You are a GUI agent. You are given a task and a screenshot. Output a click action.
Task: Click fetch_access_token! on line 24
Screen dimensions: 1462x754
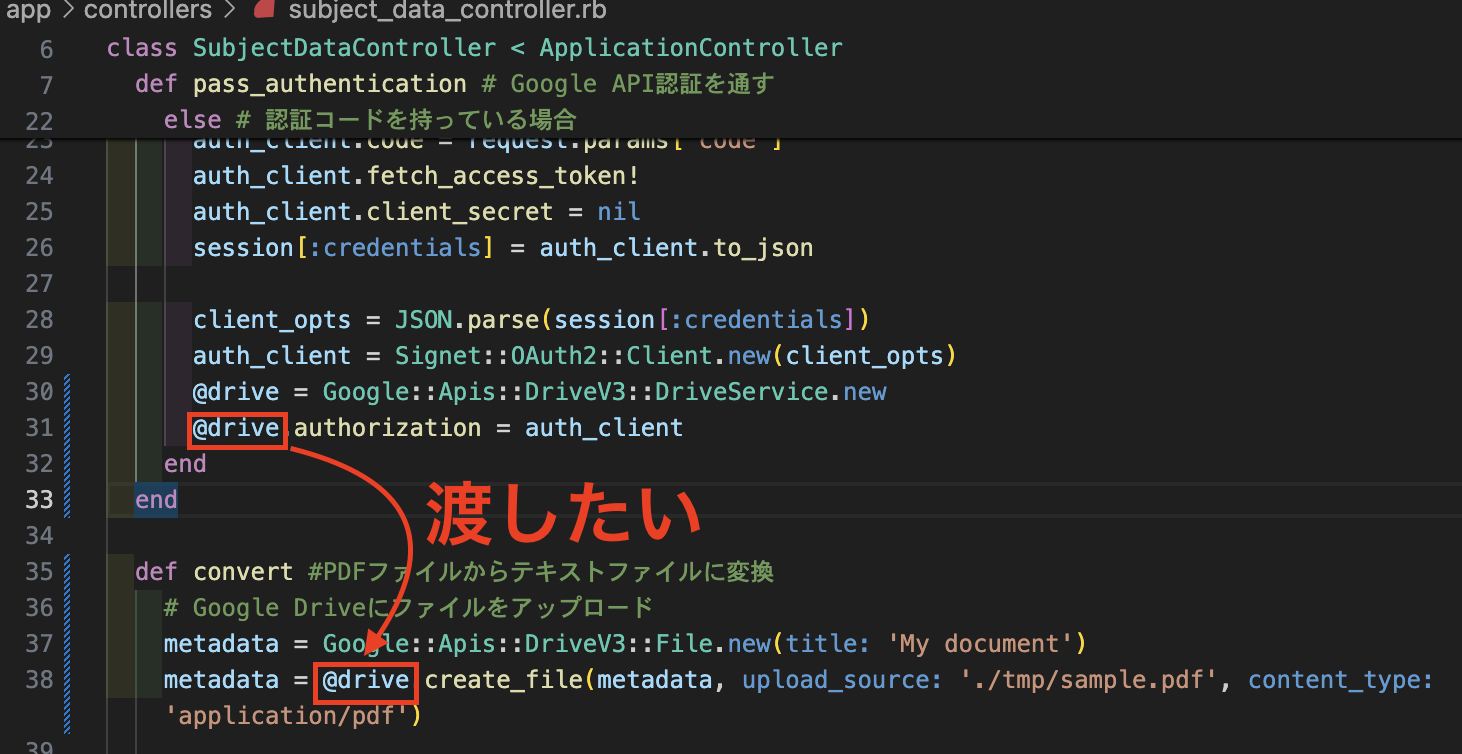[x=502, y=175]
